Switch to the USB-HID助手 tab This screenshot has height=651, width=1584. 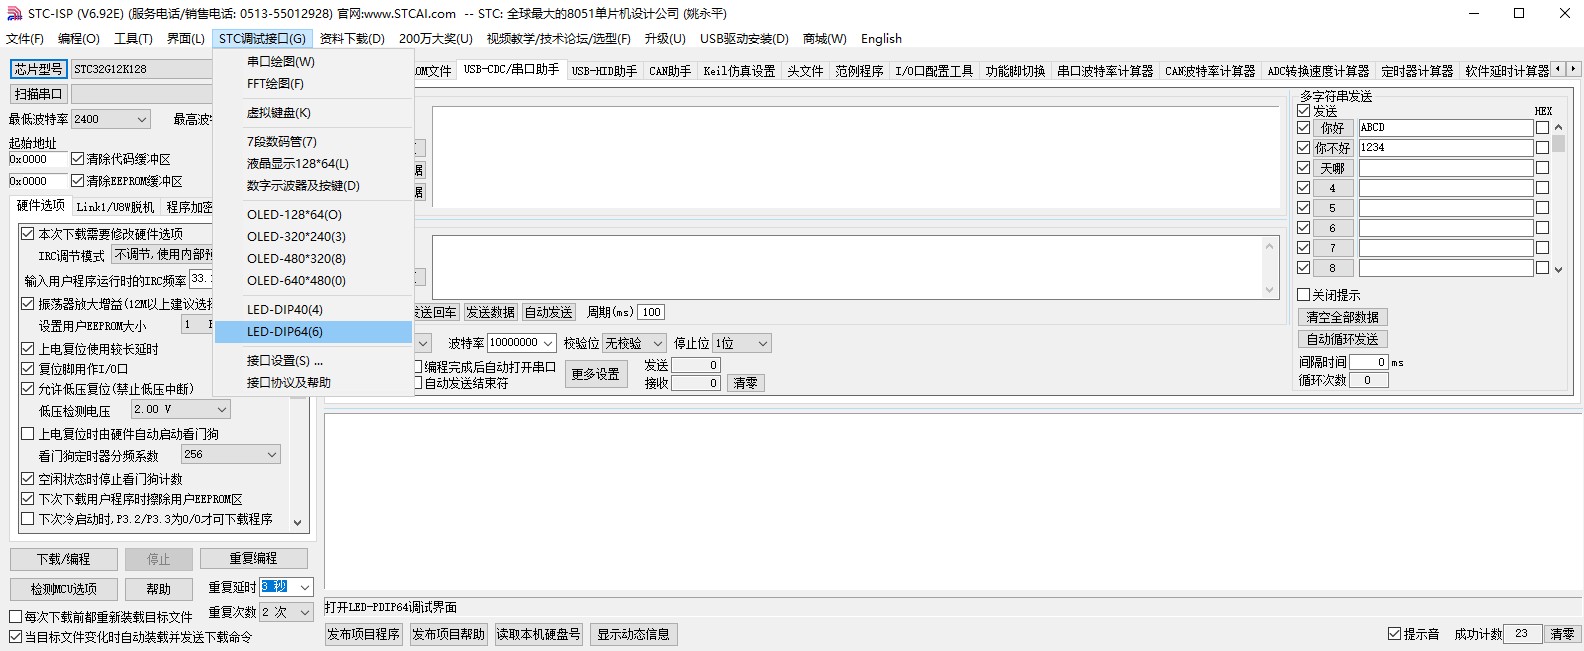(604, 71)
